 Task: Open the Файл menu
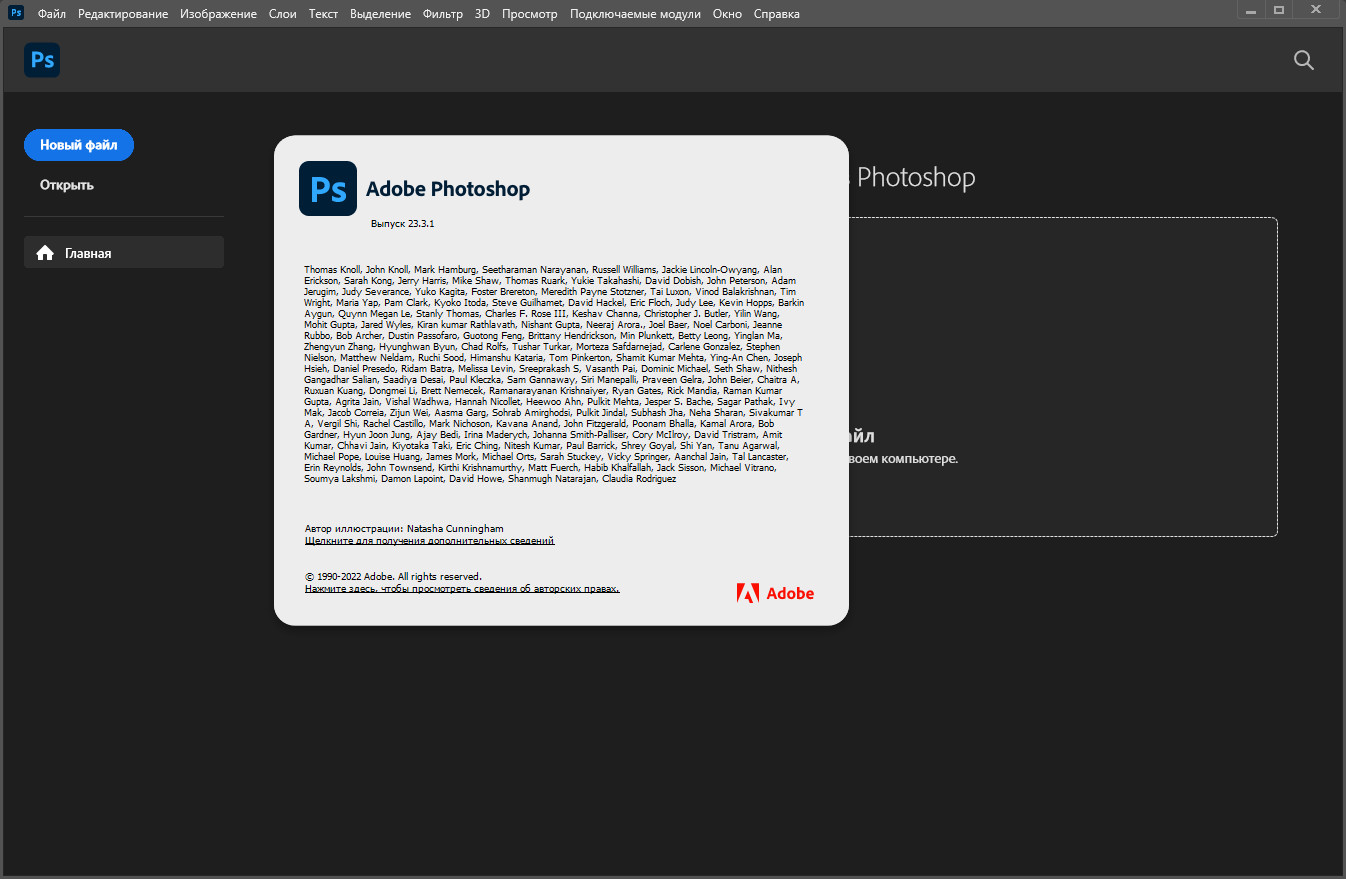pyautogui.click(x=52, y=14)
